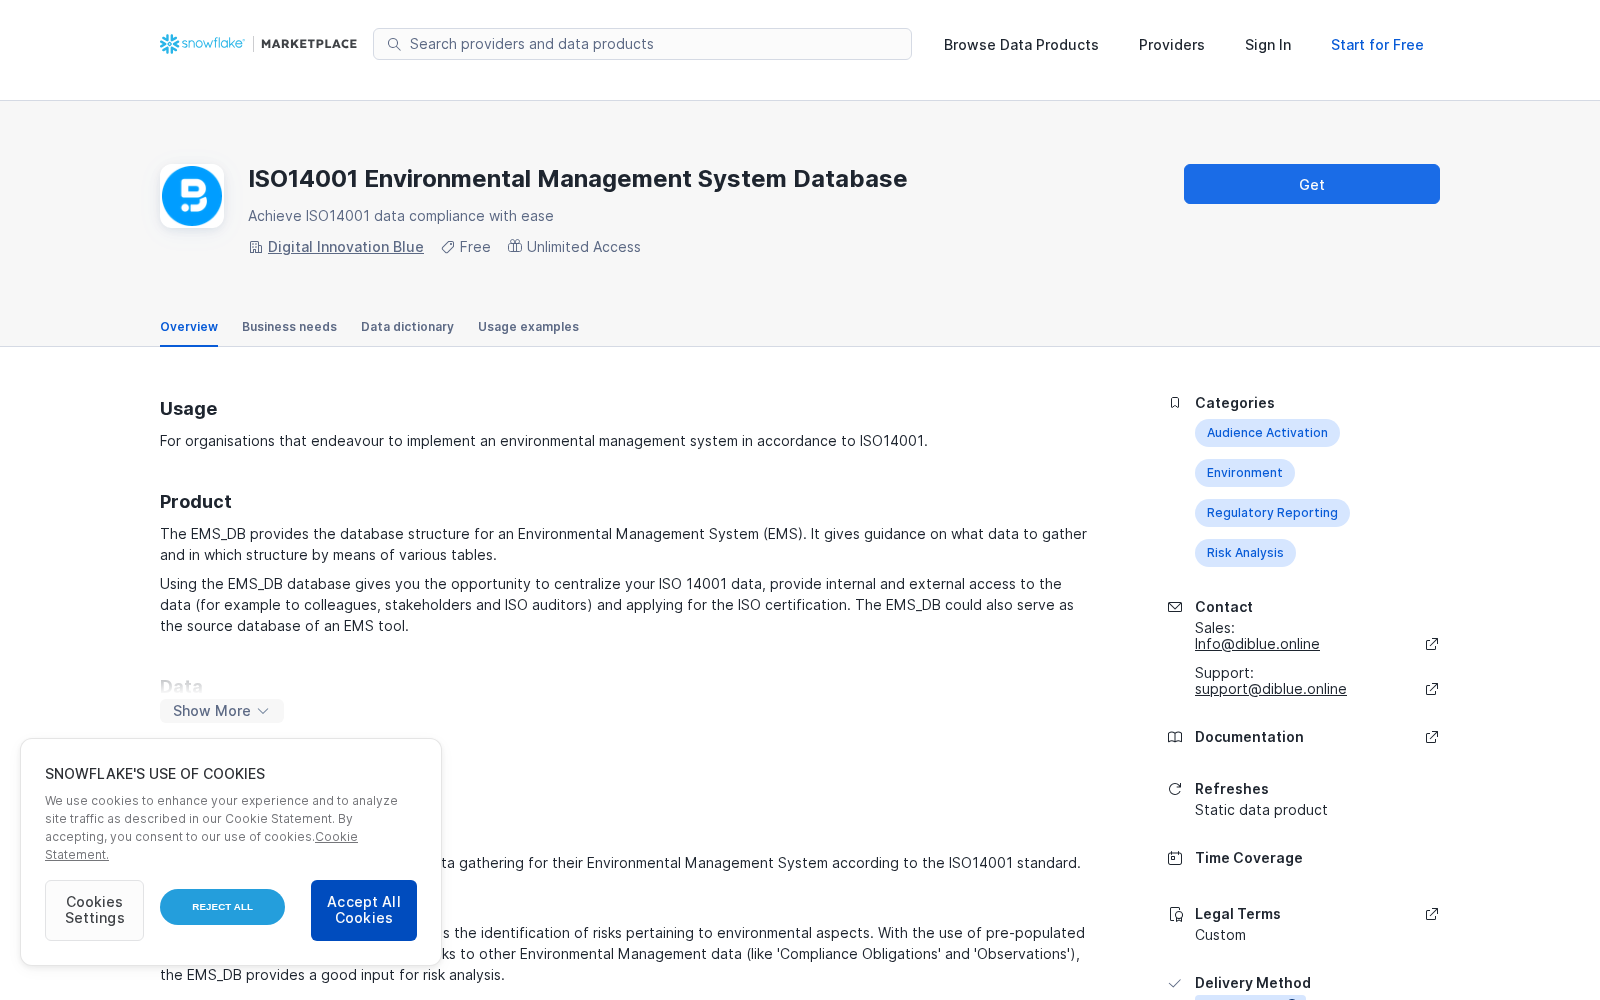This screenshot has width=1600, height=1000.
Task: Expand the Show More section
Action: point(222,711)
